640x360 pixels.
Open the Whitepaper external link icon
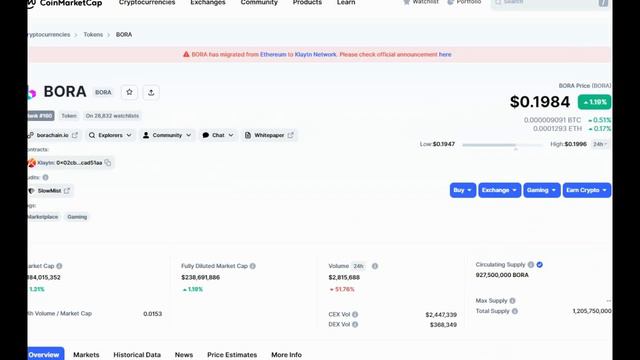(290, 135)
